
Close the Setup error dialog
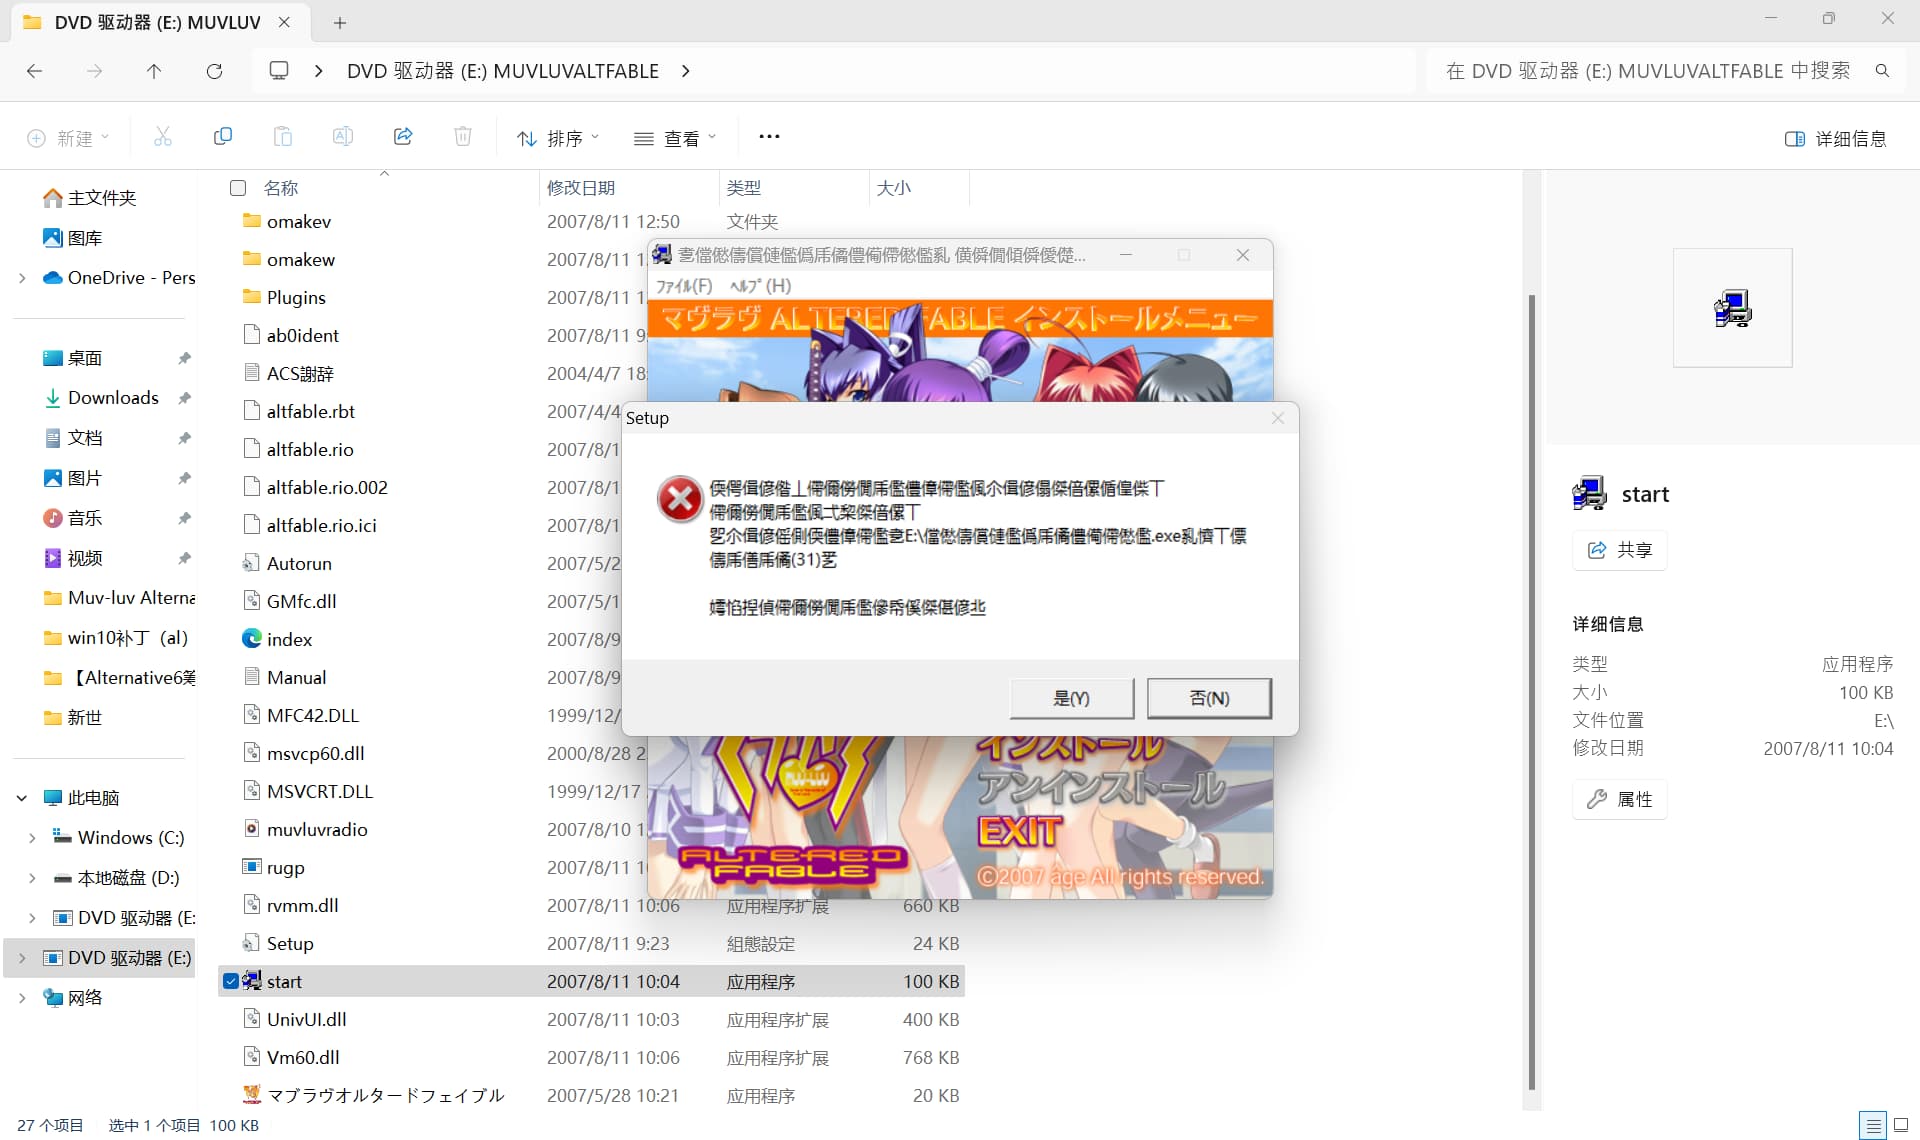coord(1277,418)
